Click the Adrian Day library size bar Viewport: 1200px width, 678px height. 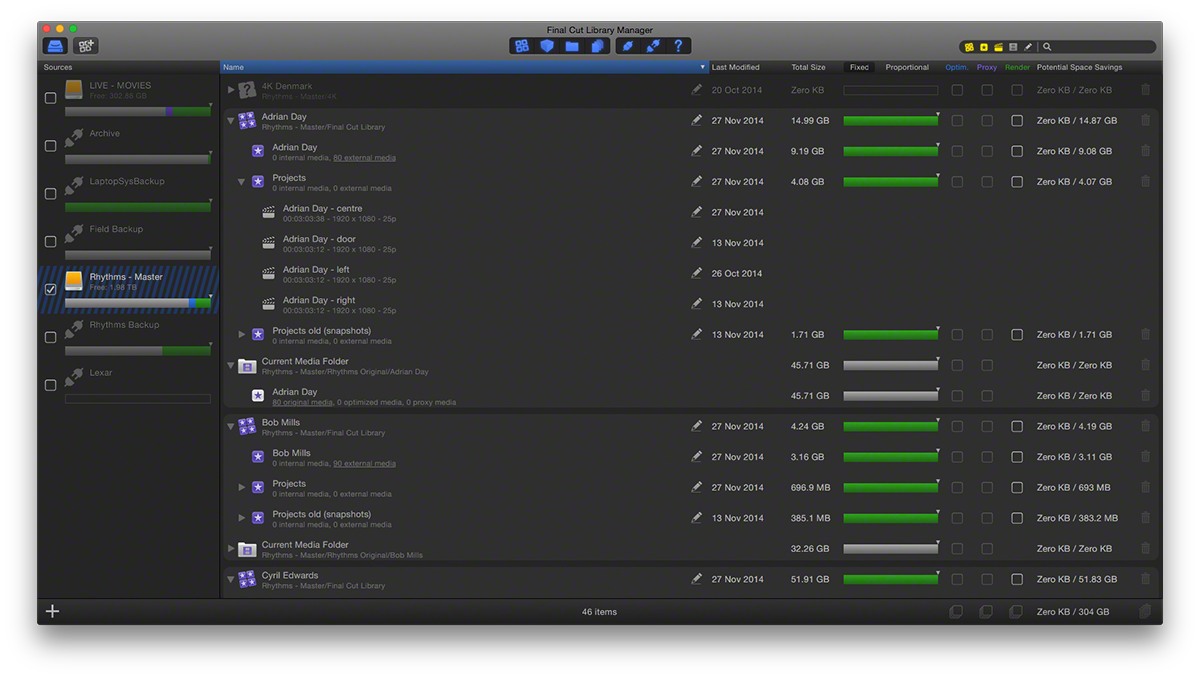click(891, 121)
